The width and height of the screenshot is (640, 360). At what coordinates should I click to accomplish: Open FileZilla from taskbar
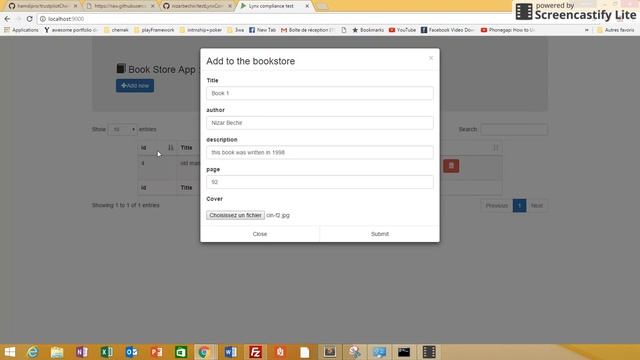[x=255, y=352]
